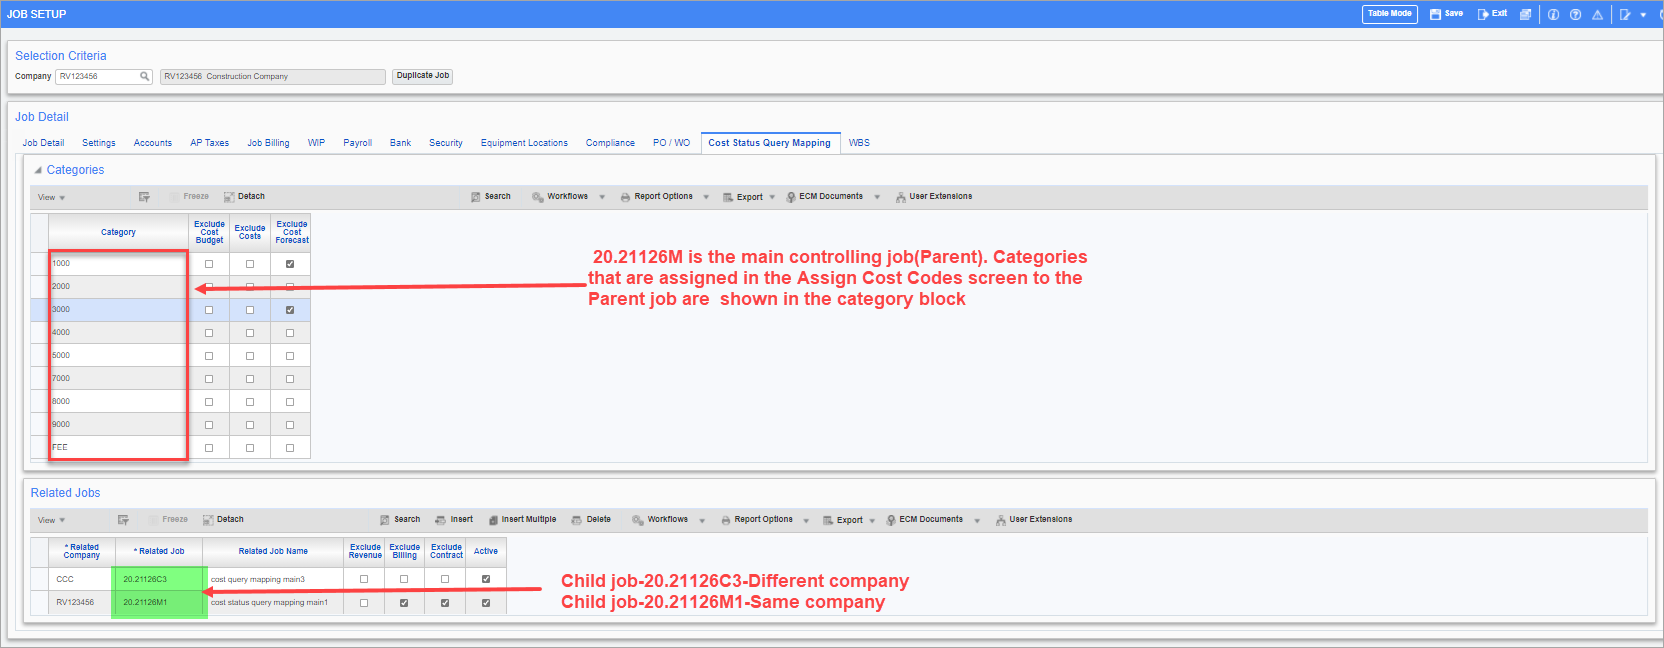Uncheck Exclude Cost Forecast for category 3000
Viewport: 1664px width, 648px height.
click(290, 310)
